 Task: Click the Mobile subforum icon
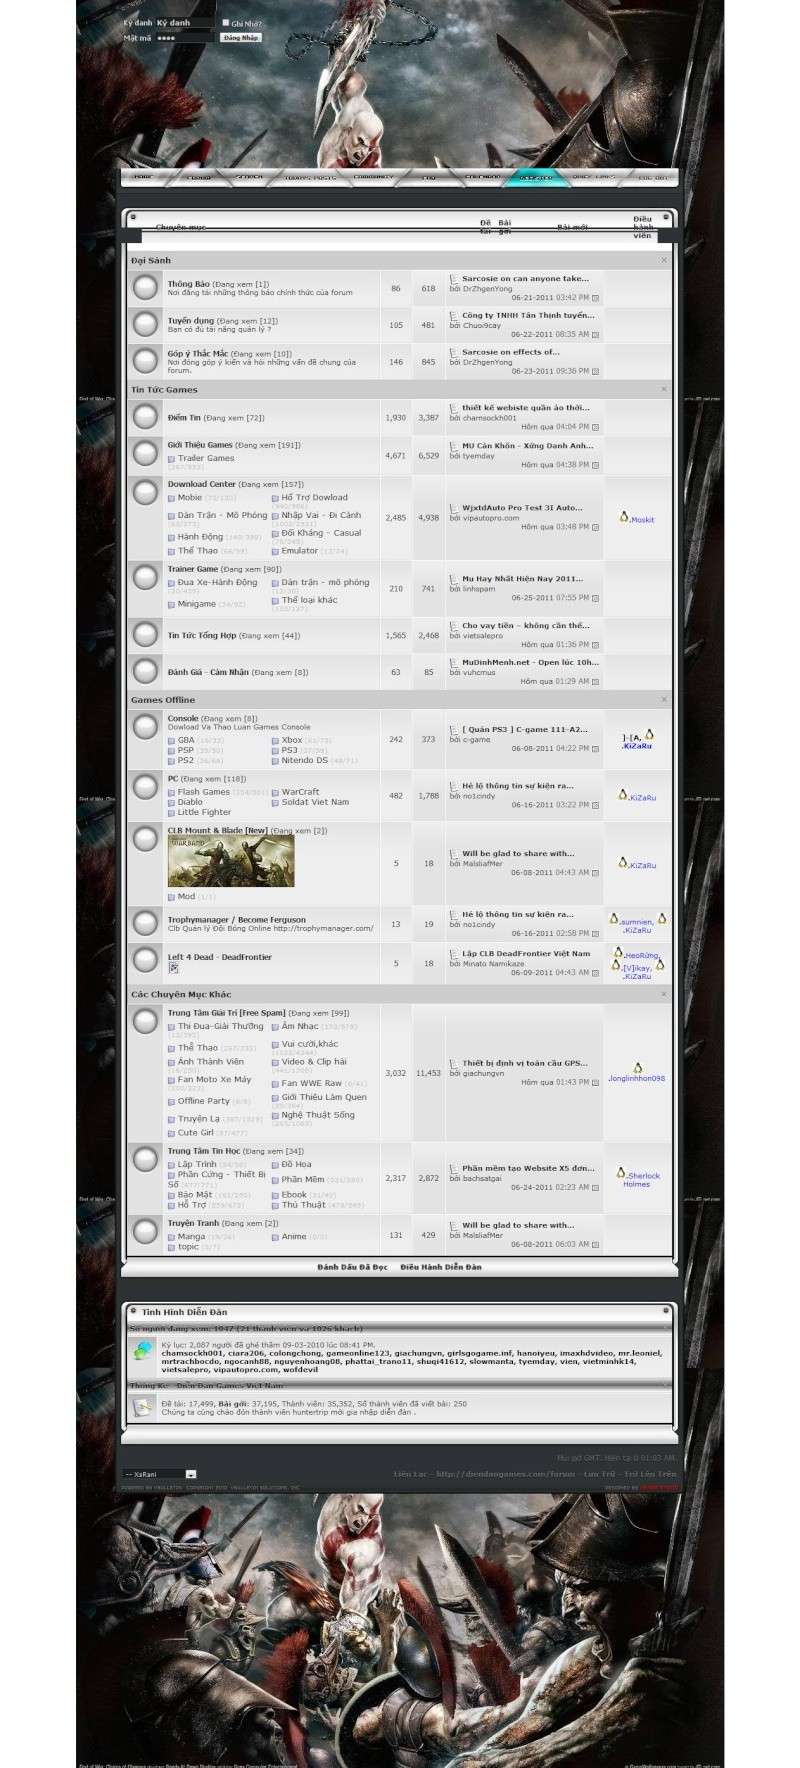point(171,498)
